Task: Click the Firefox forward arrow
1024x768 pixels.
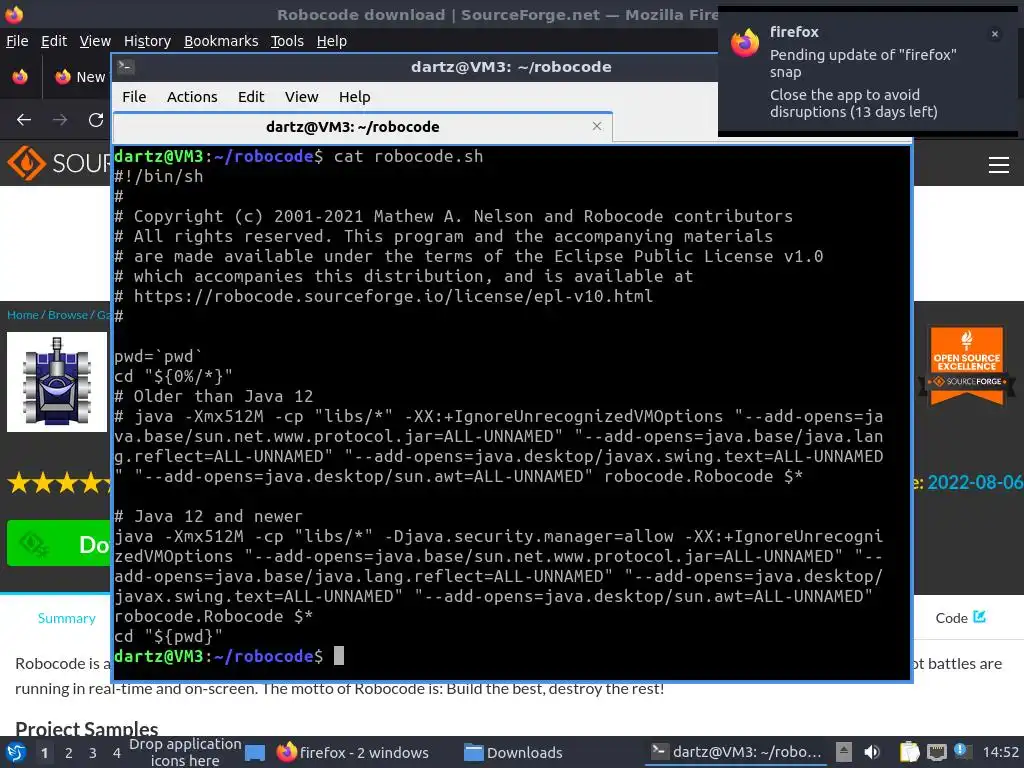Action: click(x=60, y=120)
